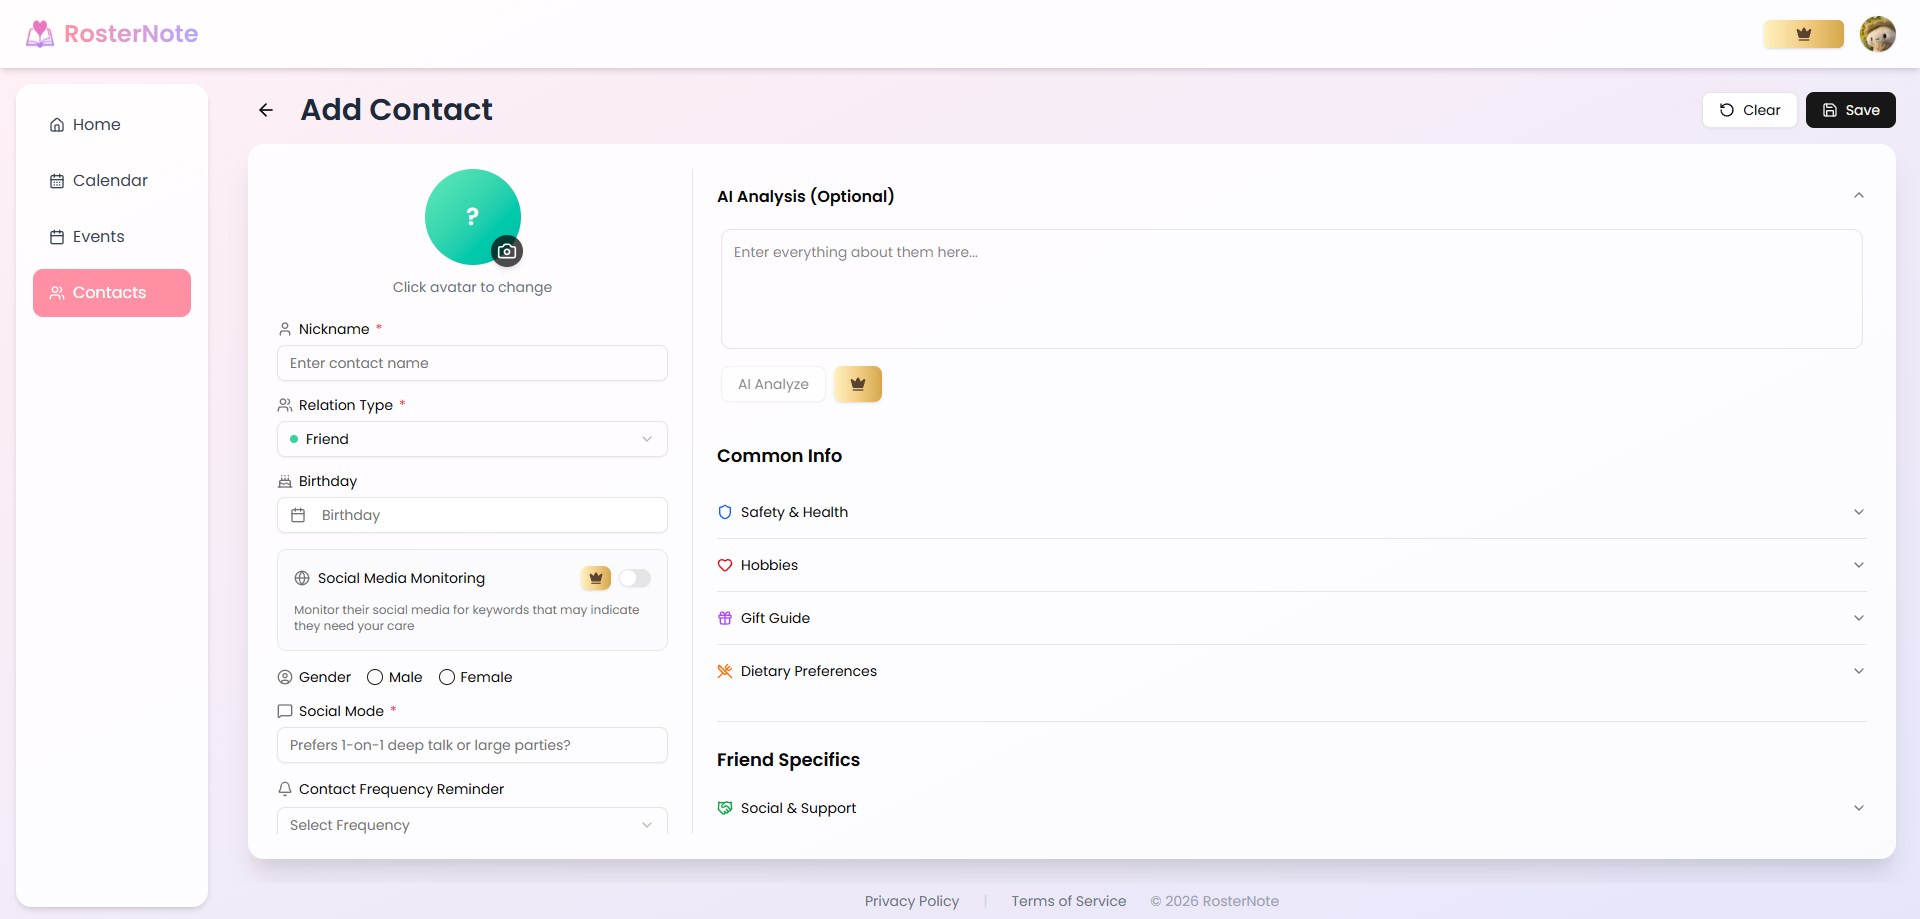Click the profile avatar in the top corner
The image size is (1920, 919).
point(1879,33)
